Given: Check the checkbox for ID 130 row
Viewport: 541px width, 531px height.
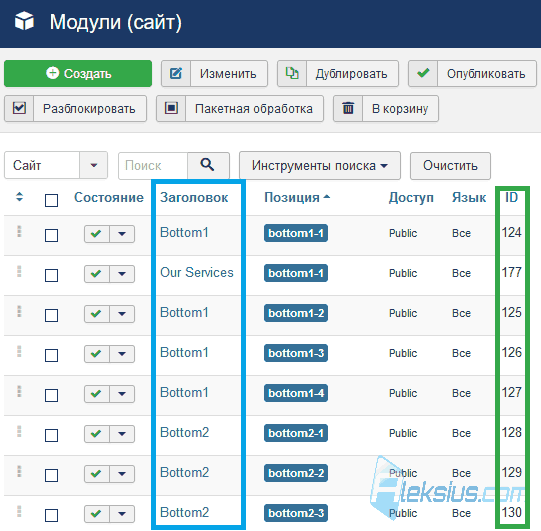Looking at the screenshot, I should [x=51, y=516].
